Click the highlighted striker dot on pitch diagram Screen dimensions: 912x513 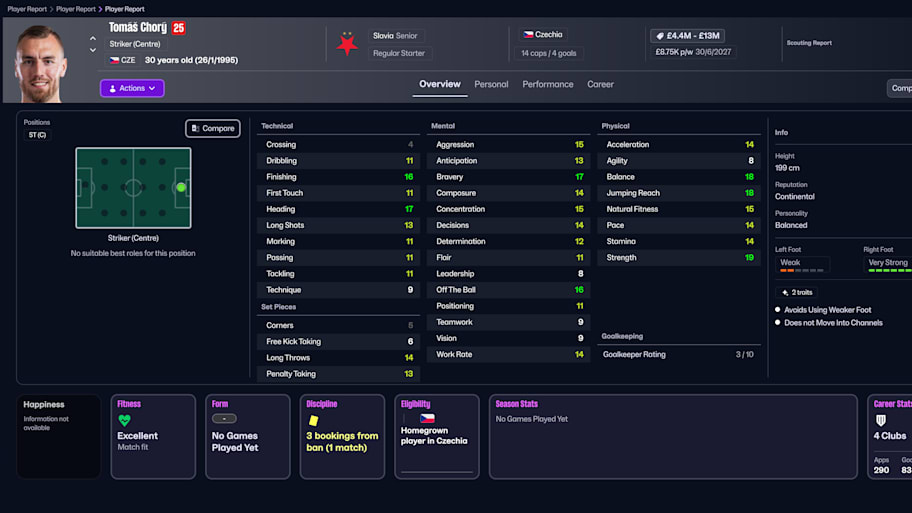pyautogui.click(x=181, y=187)
